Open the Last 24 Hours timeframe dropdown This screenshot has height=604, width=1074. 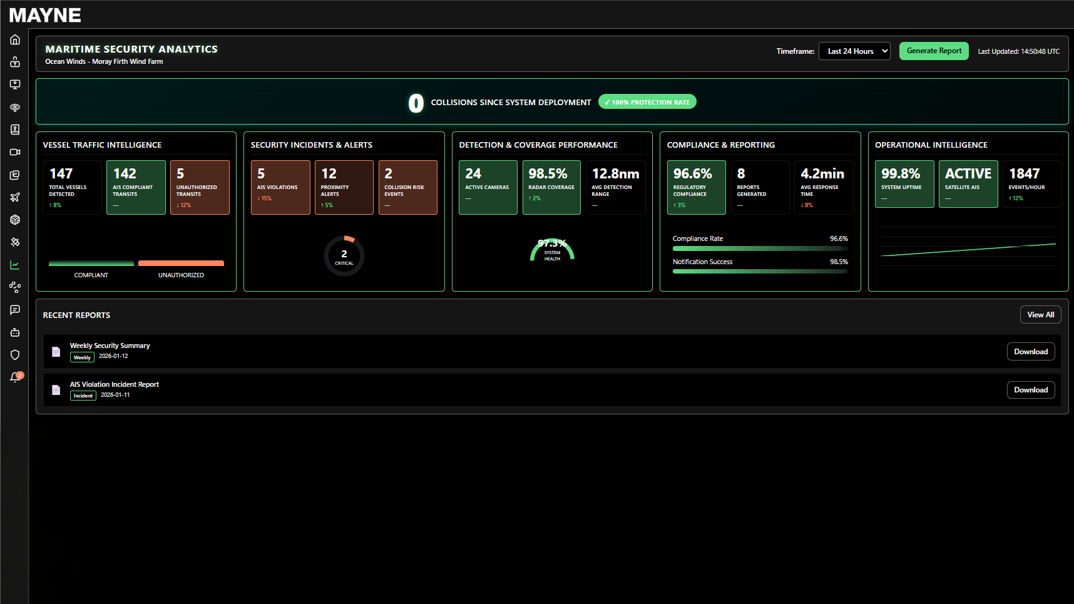point(854,50)
